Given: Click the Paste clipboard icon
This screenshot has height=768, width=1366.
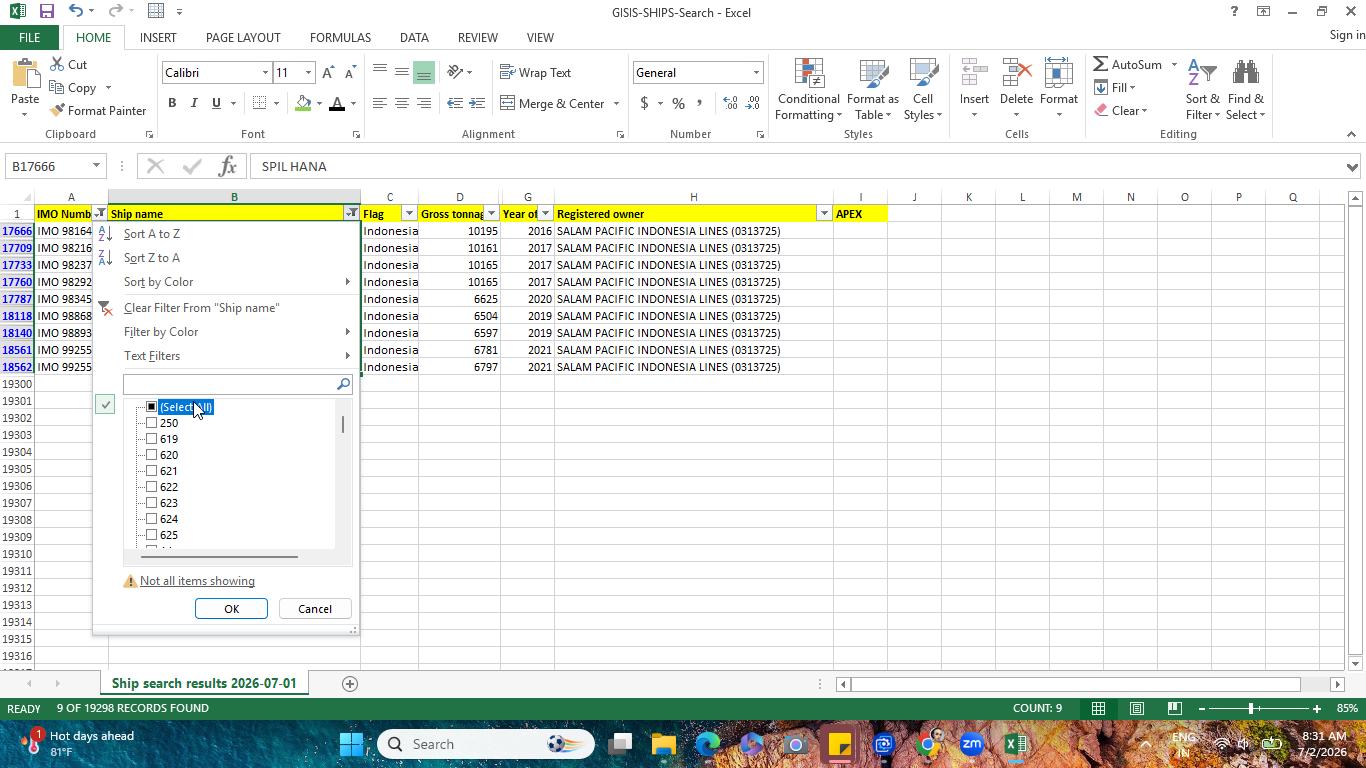Looking at the screenshot, I should (x=25, y=75).
